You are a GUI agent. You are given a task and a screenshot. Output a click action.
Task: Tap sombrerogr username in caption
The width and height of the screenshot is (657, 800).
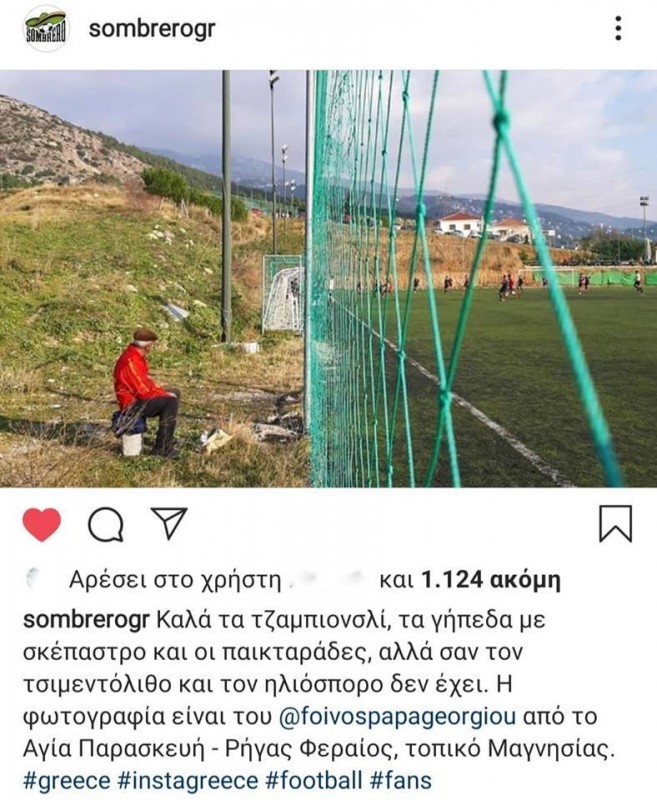(x=87, y=620)
